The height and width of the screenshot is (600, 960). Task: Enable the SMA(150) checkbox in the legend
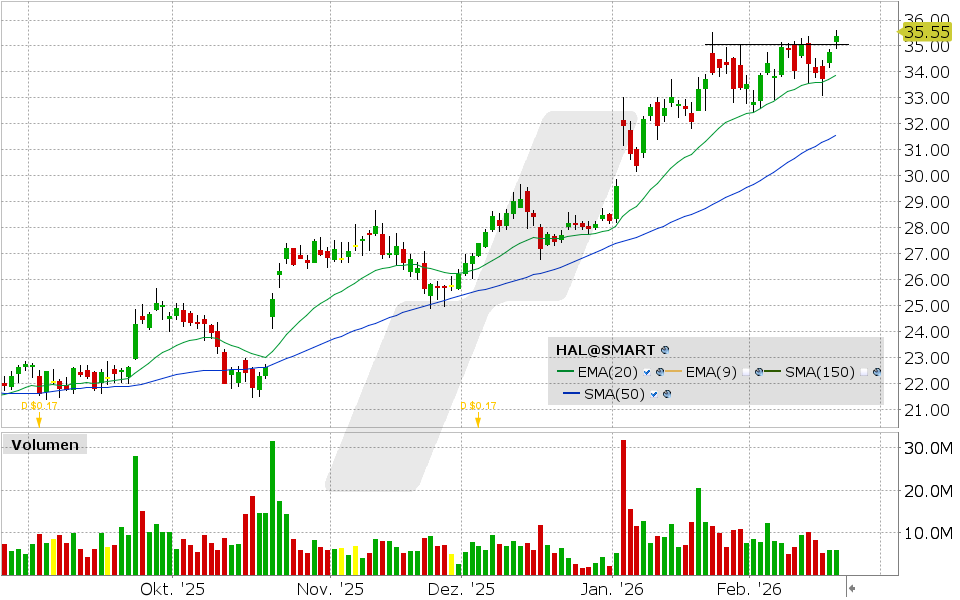[x=862, y=371]
